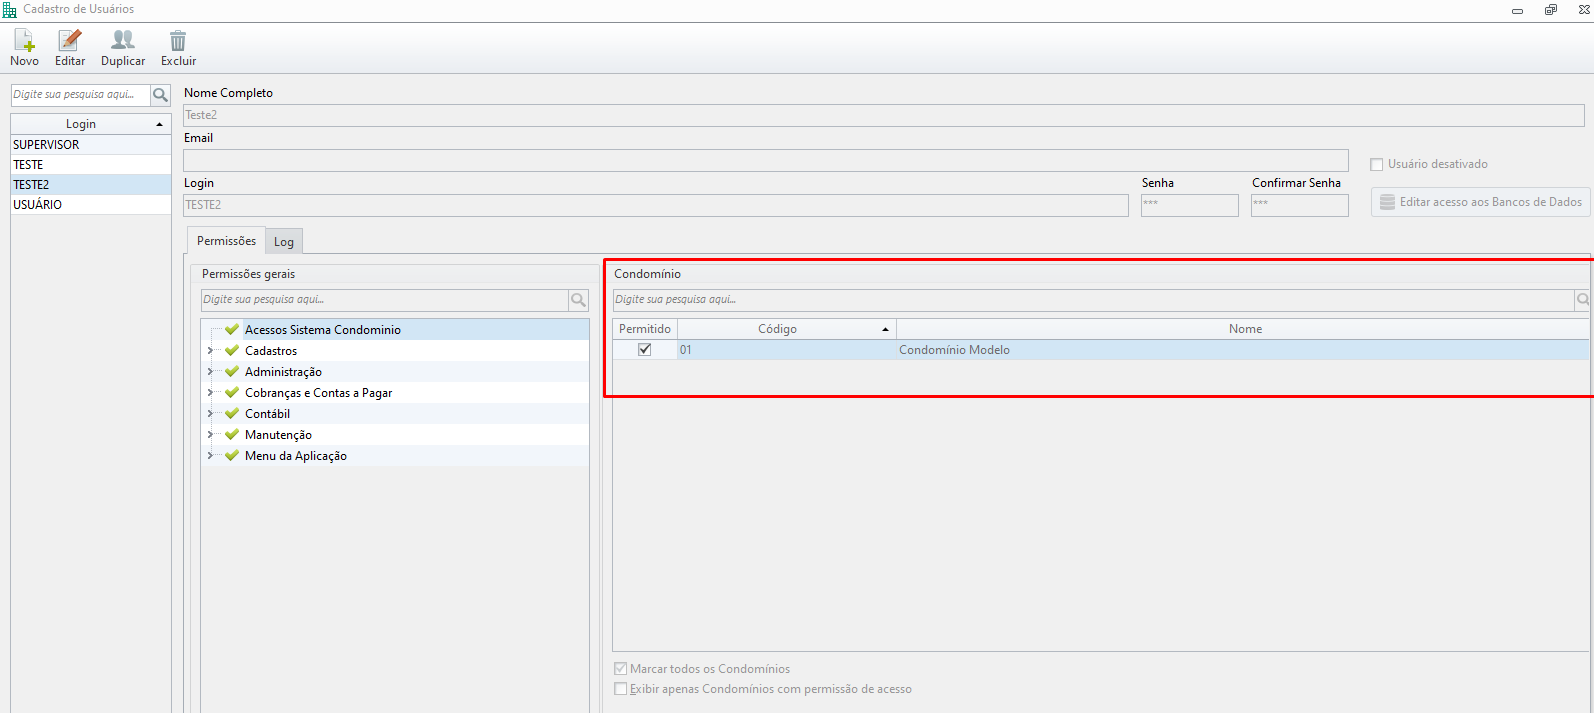Click Editar acesso aos Bancos de Dados
The image size is (1594, 713).
click(1480, 202)
